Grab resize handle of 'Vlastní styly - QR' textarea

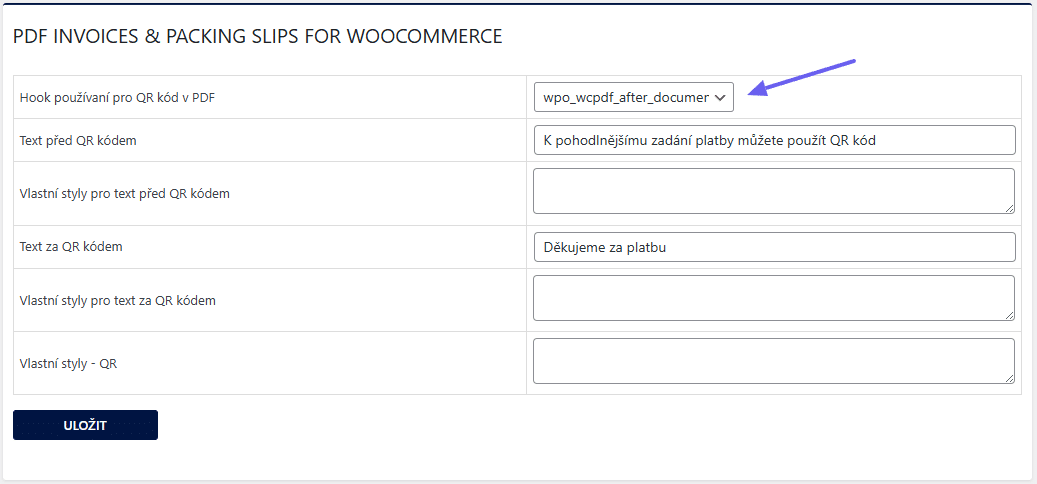click(1010, 378)
